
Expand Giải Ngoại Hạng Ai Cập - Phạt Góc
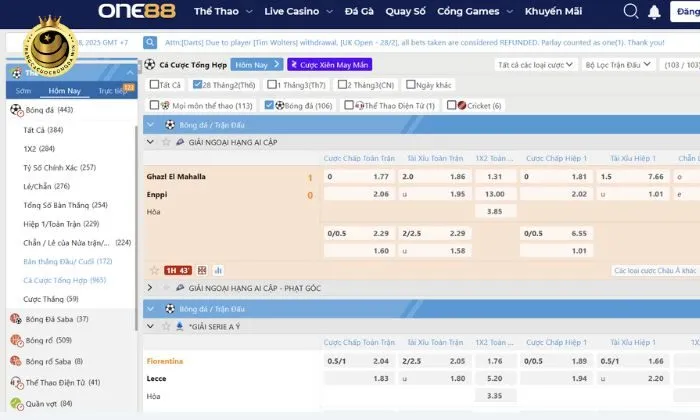click(x=150, y=288)
